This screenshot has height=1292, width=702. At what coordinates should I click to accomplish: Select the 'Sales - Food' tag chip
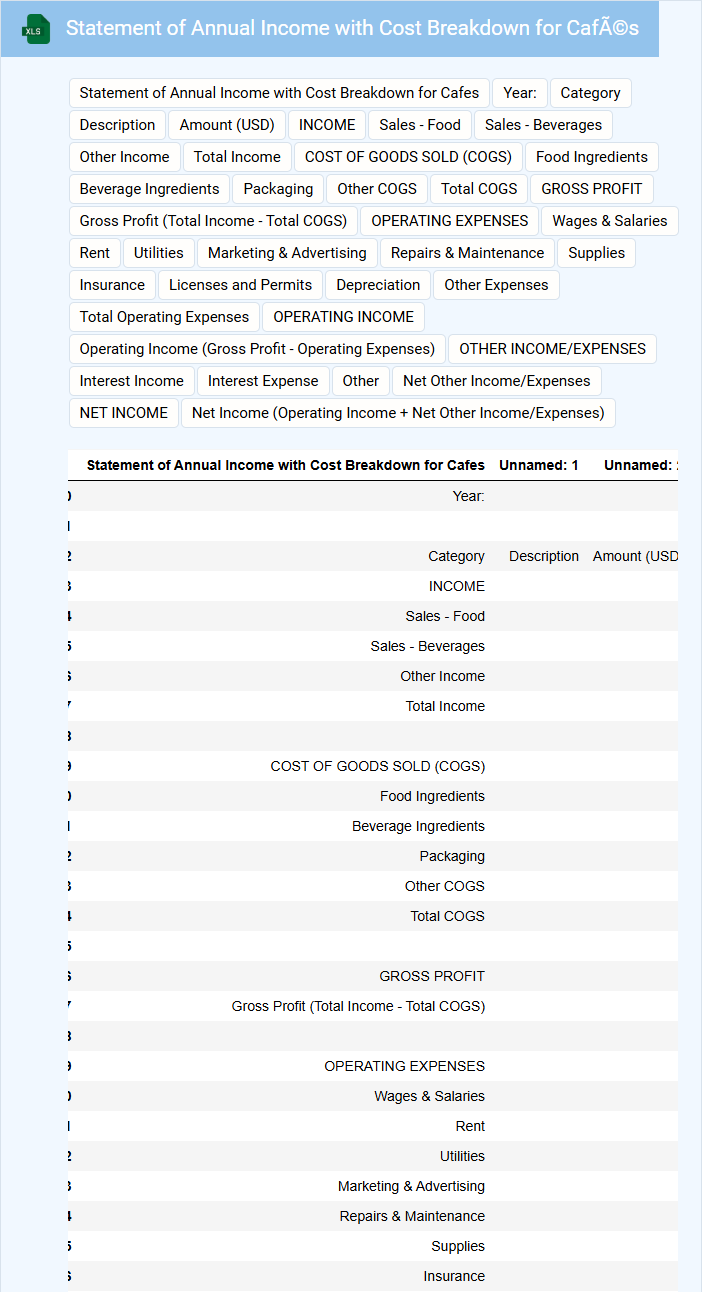pos(420,125)
